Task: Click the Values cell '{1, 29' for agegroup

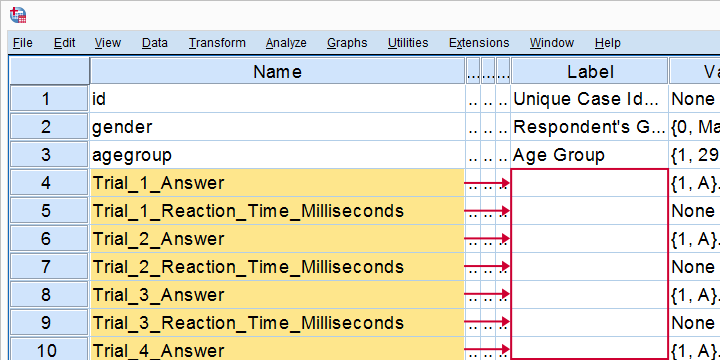Action: 695,155
